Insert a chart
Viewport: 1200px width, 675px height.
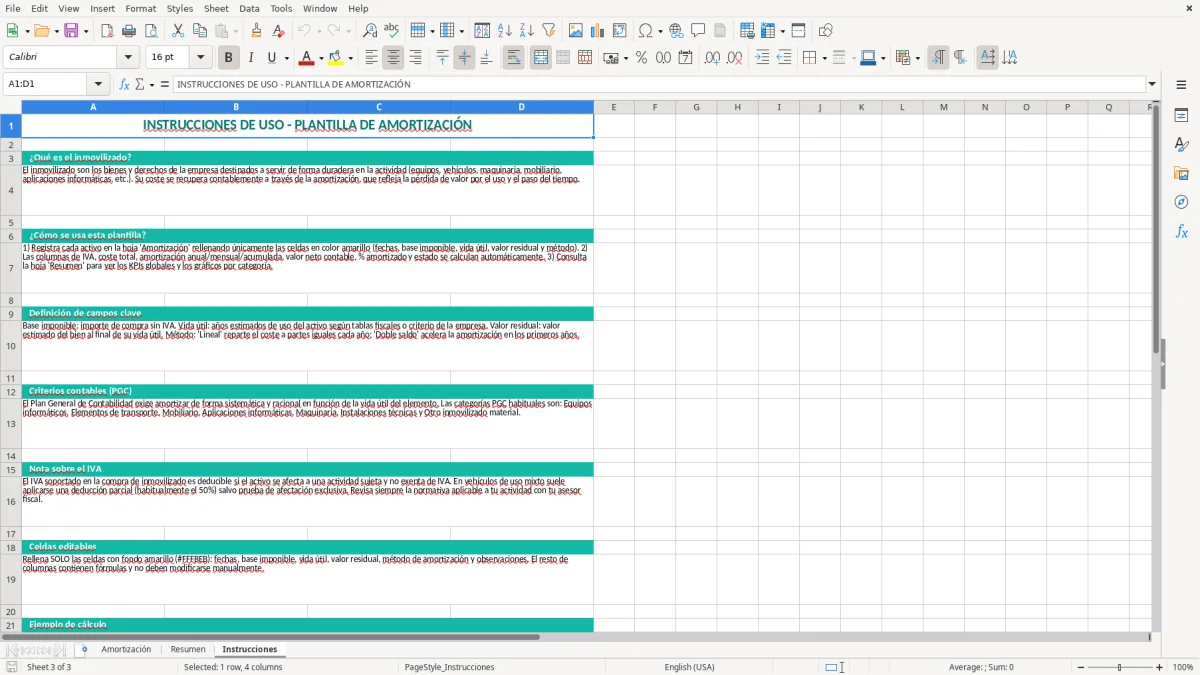[x=598, y=31]
